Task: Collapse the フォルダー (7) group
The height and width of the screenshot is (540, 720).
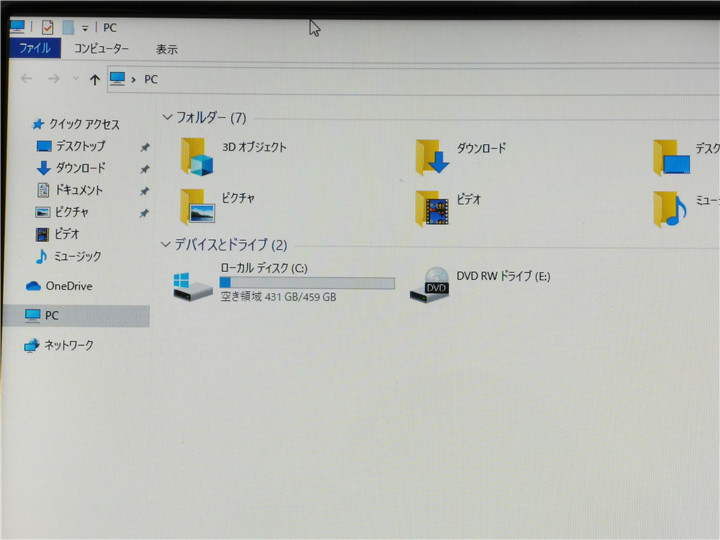Action: (x=167, y=118)
